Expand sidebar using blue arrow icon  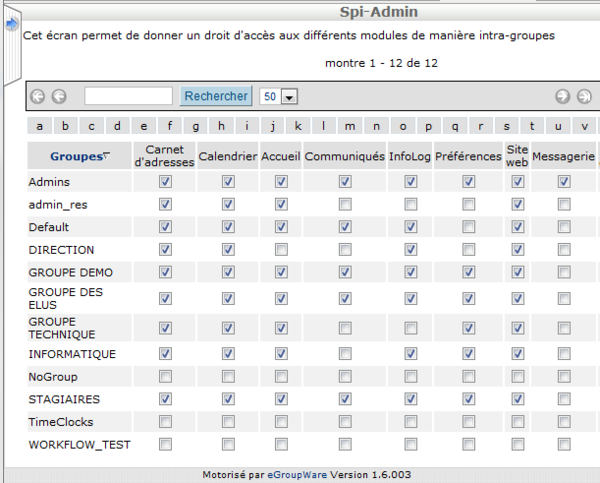click(12, 24)
